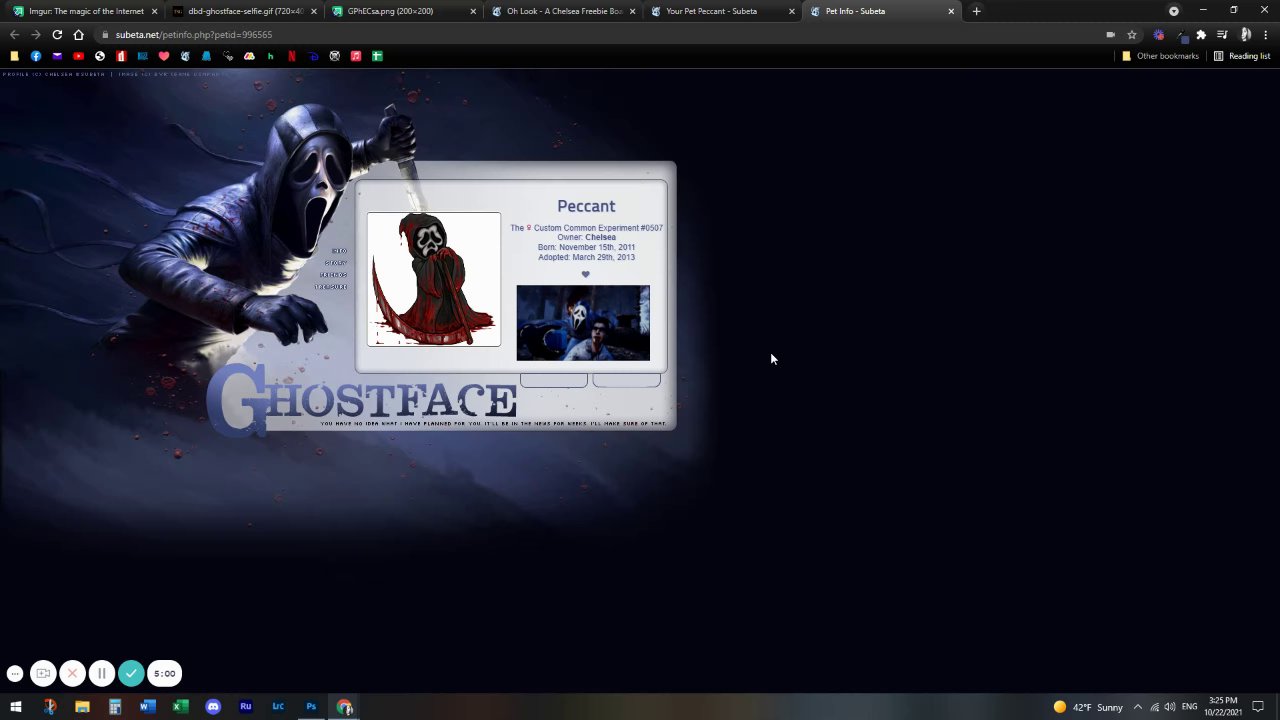Viewport: 1280px width, 720px height.
Task: Click the Ghostface game screenshot thumbnail
Action: pos(583,323)
